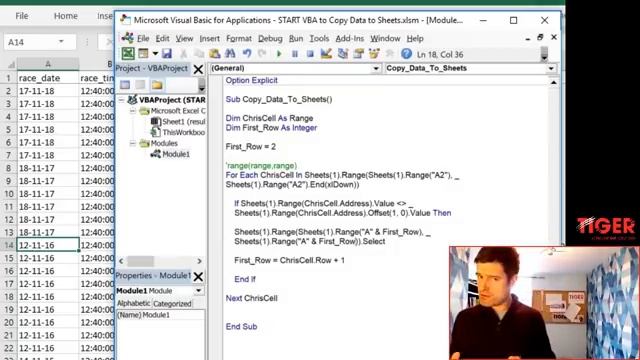
Task: Open the Run menu
Action: (296, 38)
